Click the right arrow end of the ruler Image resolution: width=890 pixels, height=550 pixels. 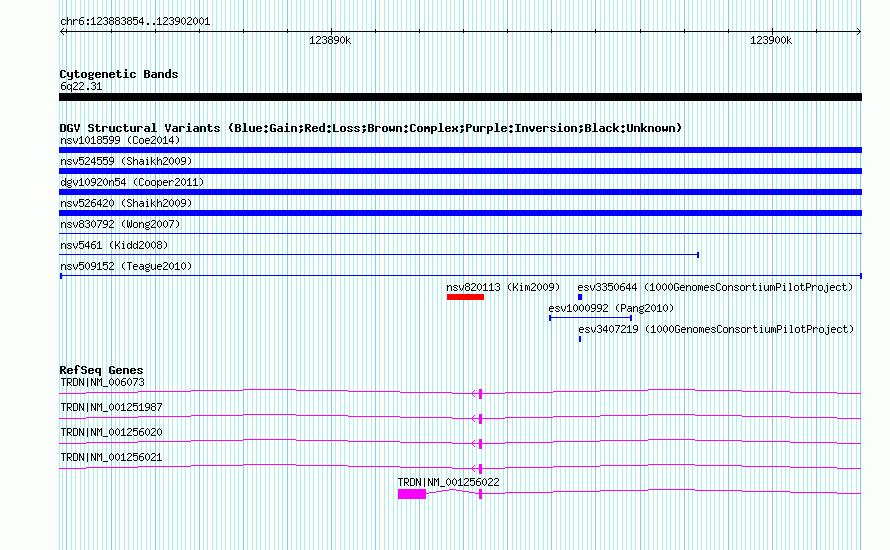click(x=858, y=31)
